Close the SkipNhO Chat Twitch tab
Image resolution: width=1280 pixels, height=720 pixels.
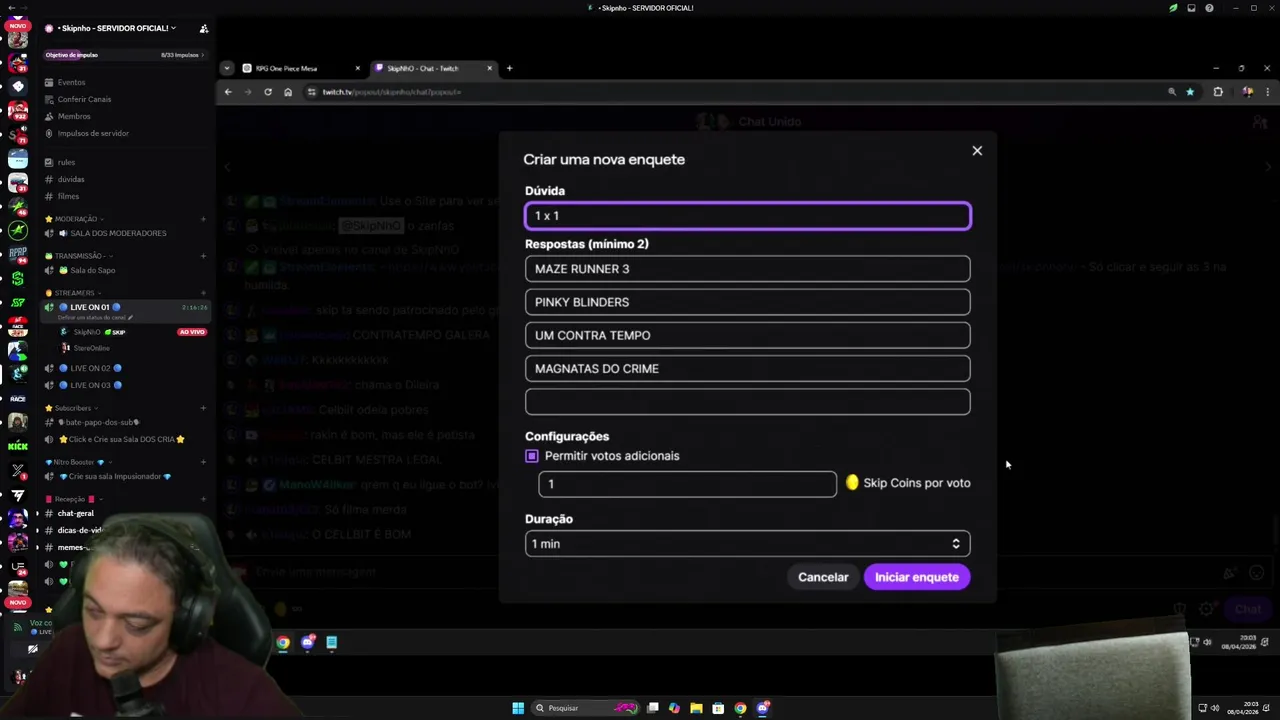click(x=489, y=68)
